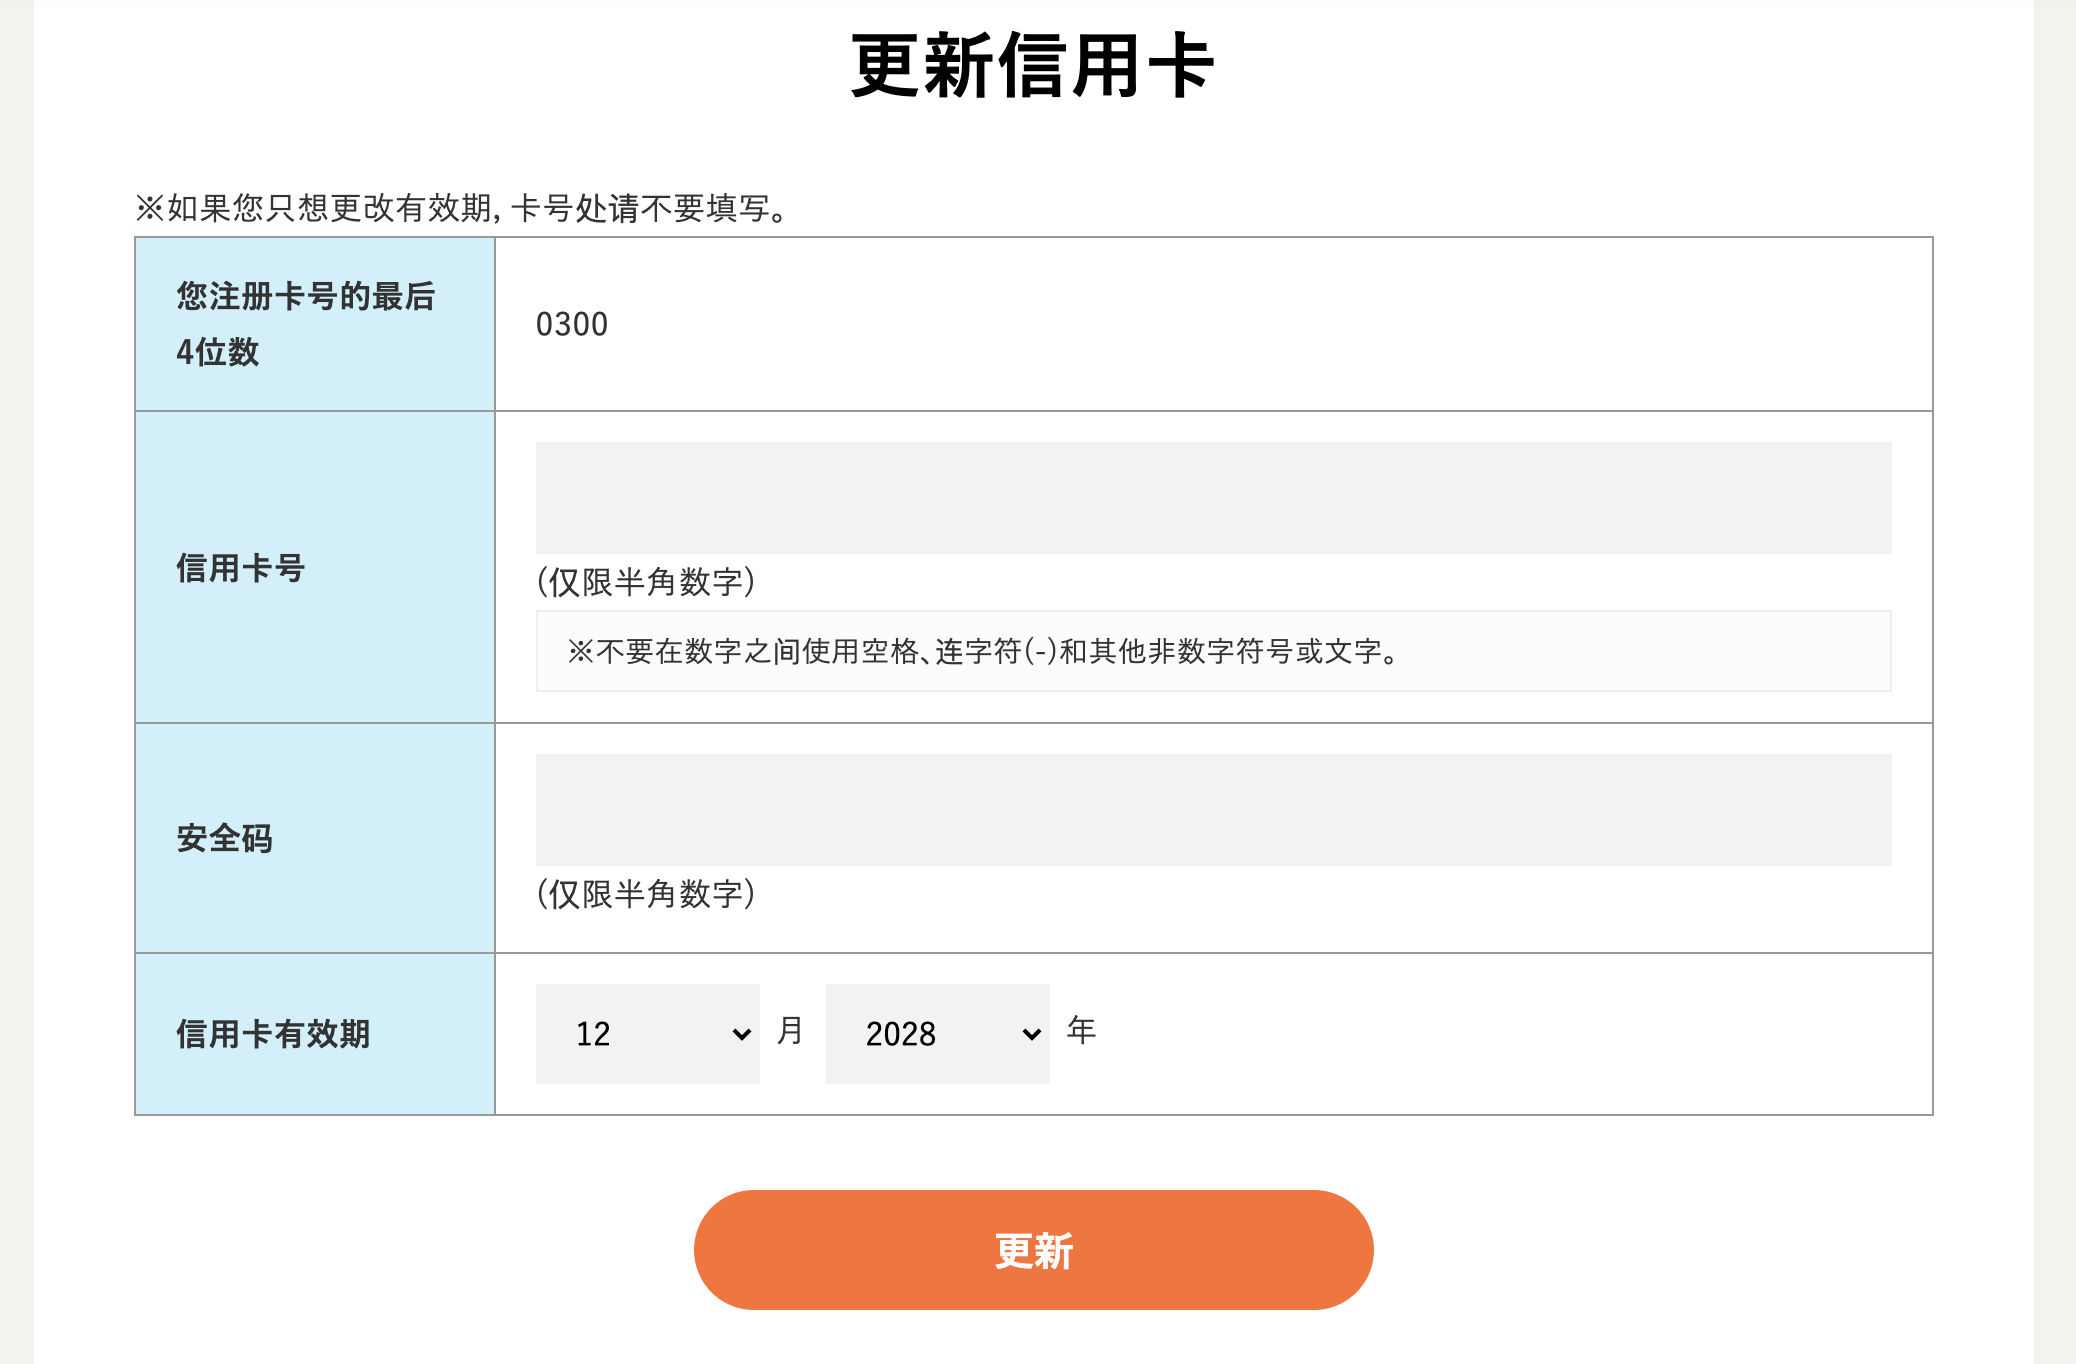Image resolution: width=2076 pixels, height=1364 pixels.
Task: Click the 信用卡号 row label
Action: pyautogui.click(x=241, y=568)
